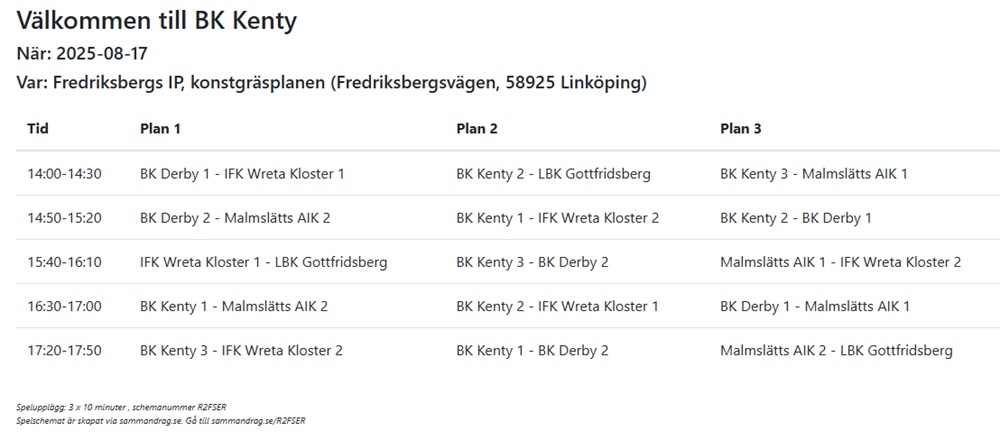Select the 'Tid' column header
The image size is (1000, 440).
(38, 129)
